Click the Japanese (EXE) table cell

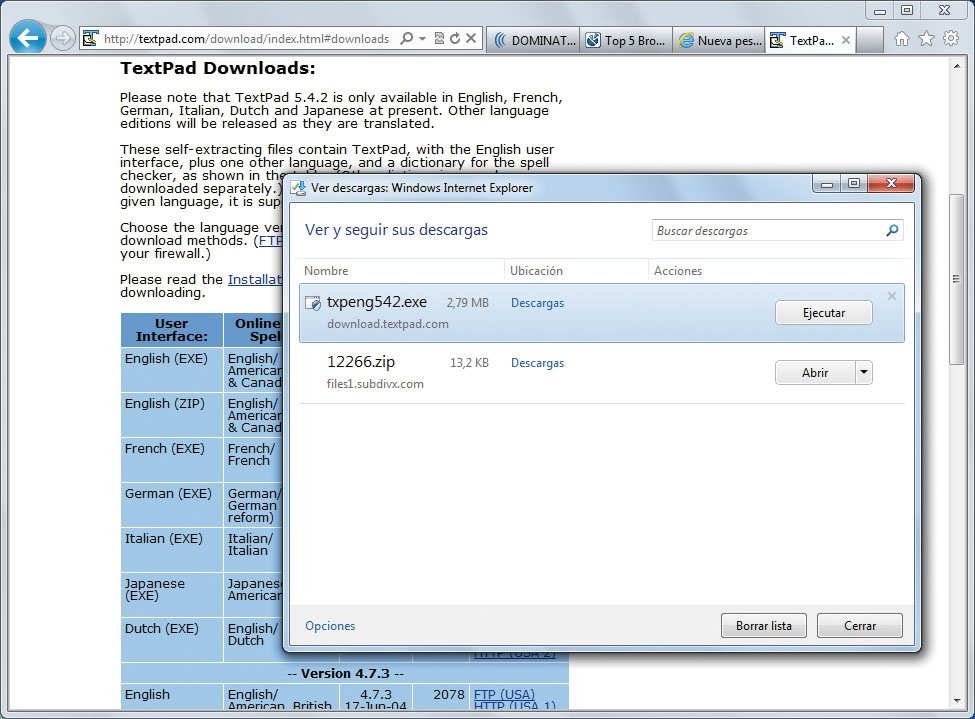click(172, 595)
